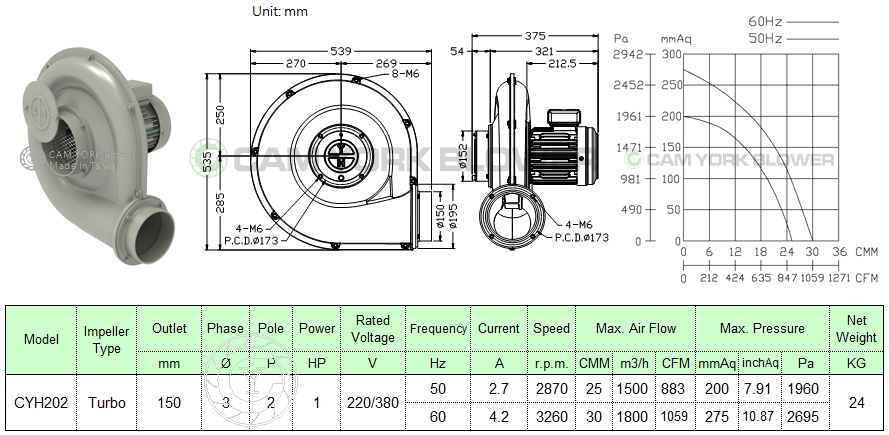Click the front-view dimension drawing of the blower
The width and height of the screenshot is (889, 435).
(331, 149)
